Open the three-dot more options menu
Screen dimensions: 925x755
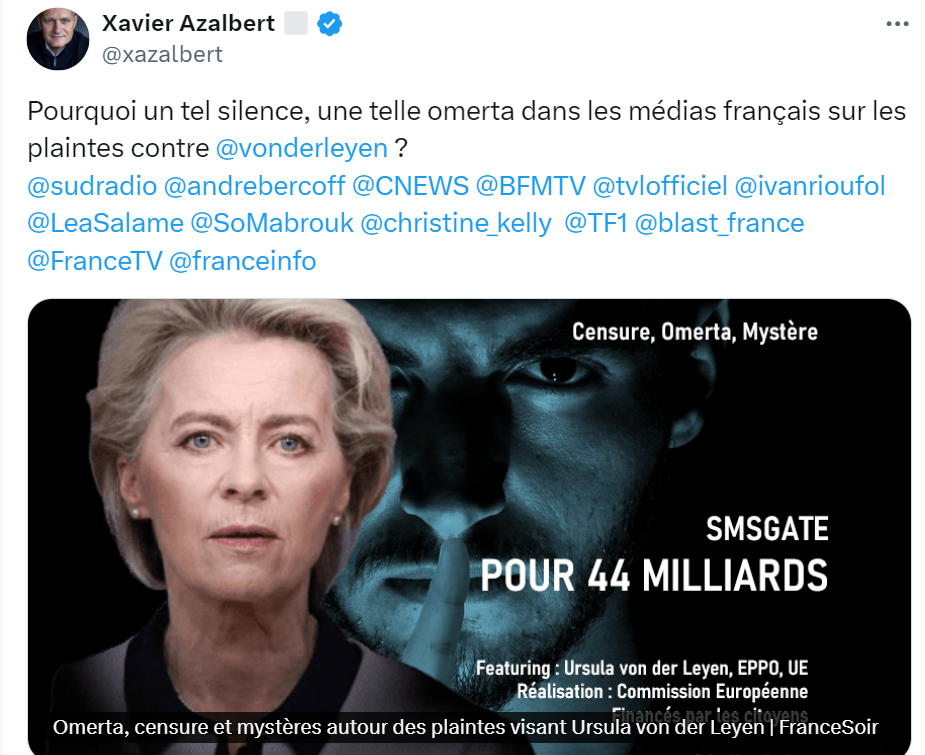click(x=897, y=24)
